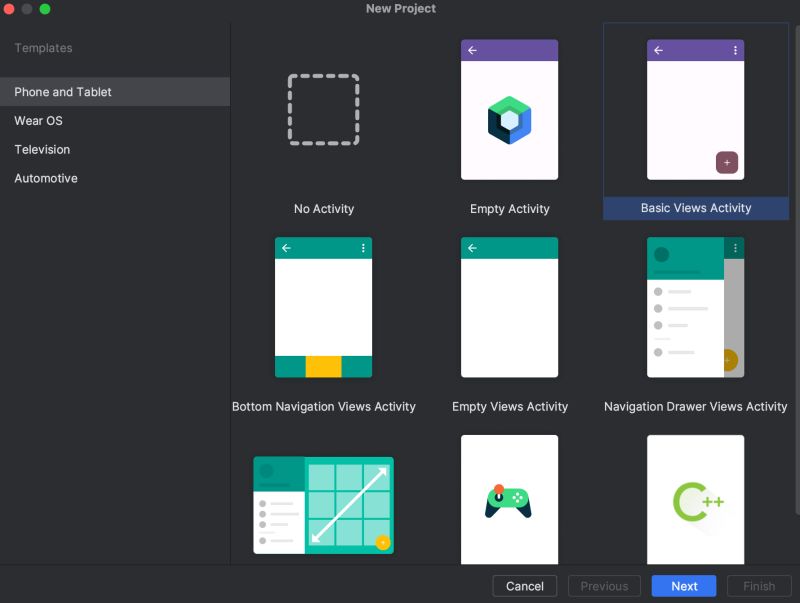800x603 pixels.
Task: Choose the Automotive templates category
Action: 115,178
